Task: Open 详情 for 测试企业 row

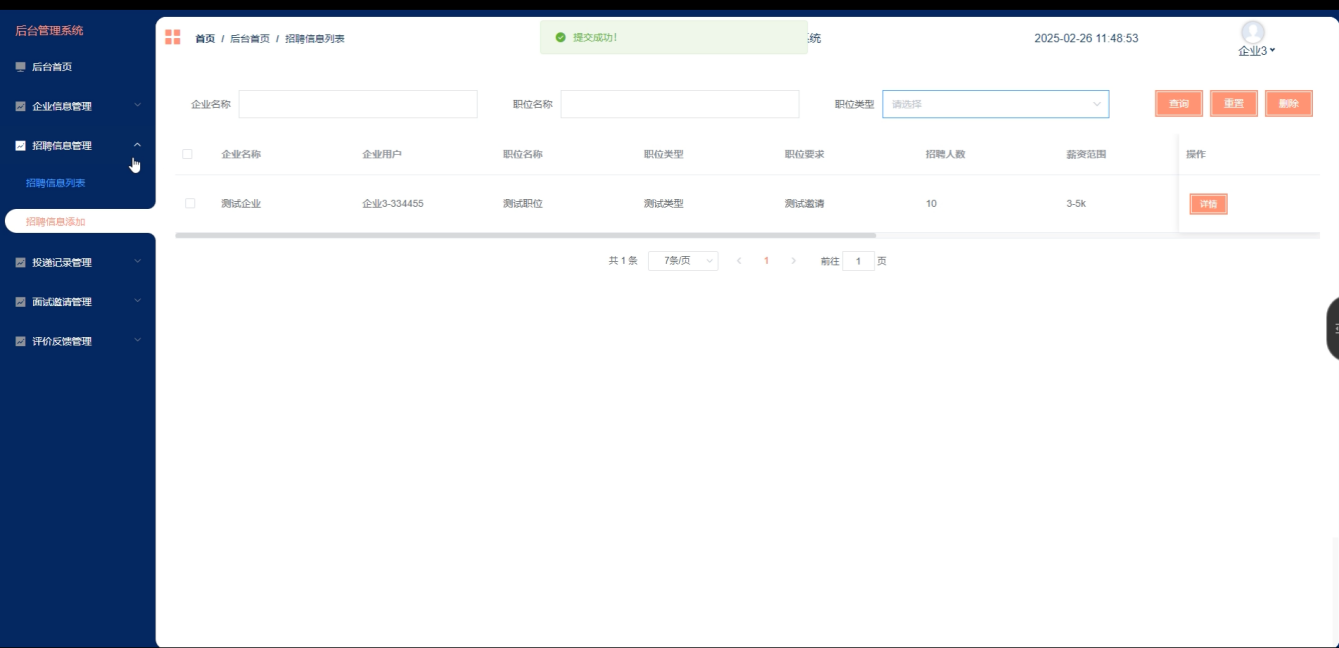Action: (x=1208, y=204)
